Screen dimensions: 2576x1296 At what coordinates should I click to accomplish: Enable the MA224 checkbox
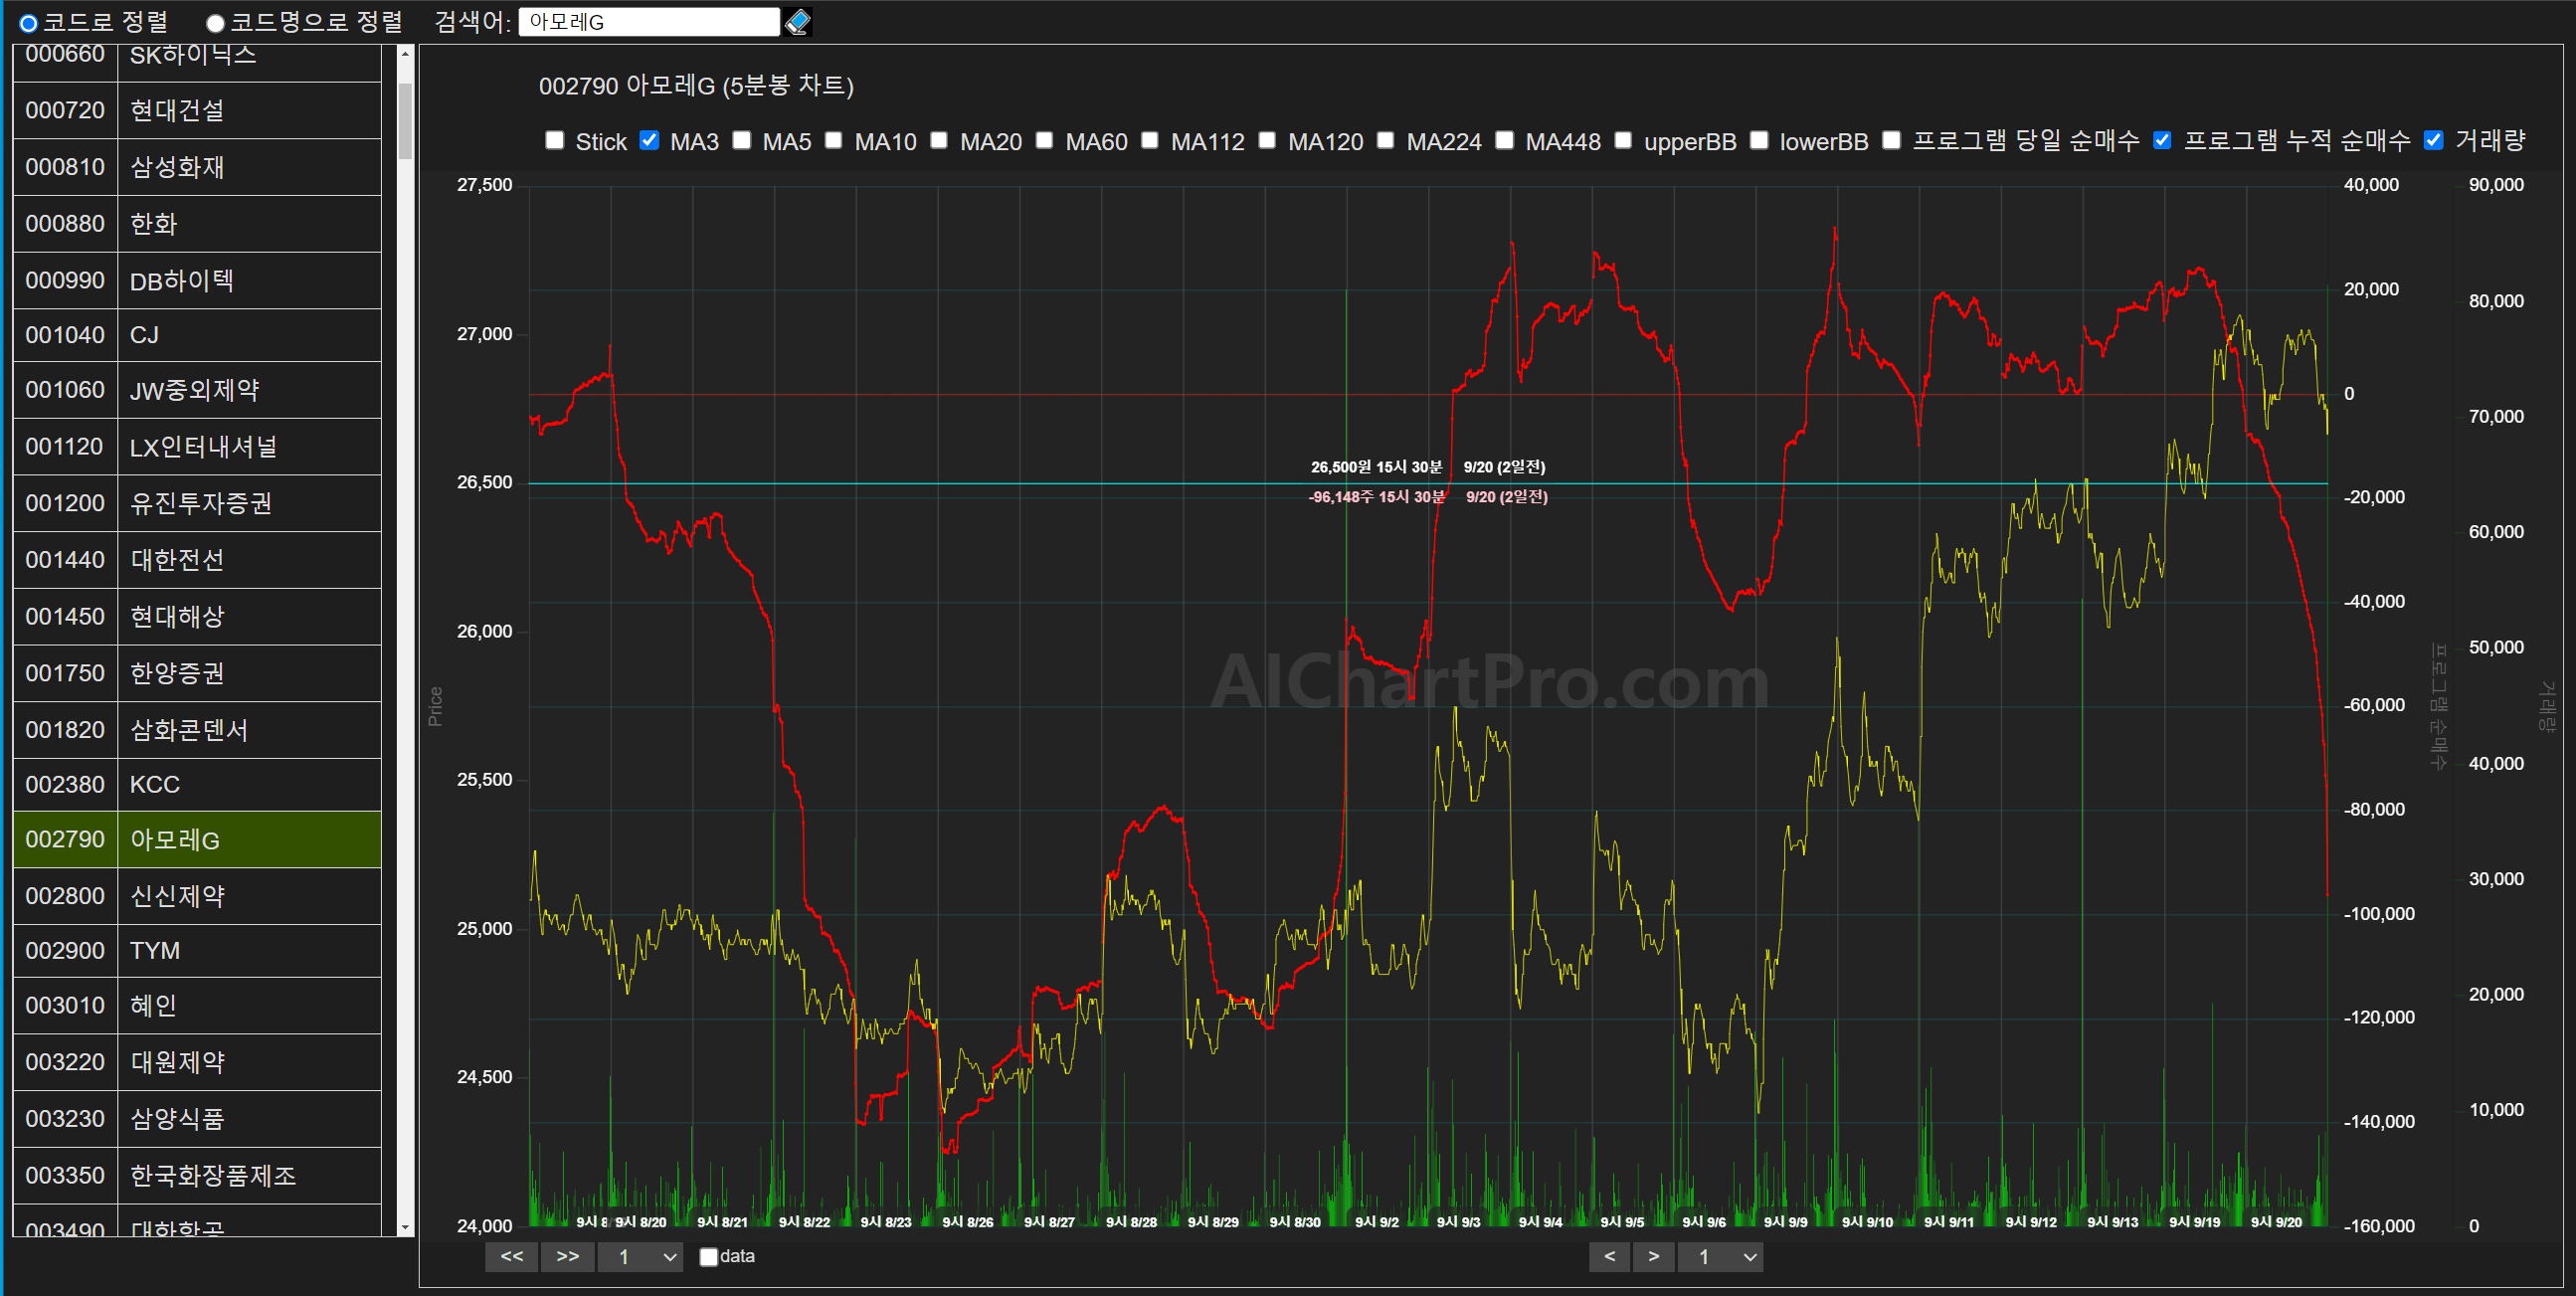pyautogui.click(x=1385, y=140)
